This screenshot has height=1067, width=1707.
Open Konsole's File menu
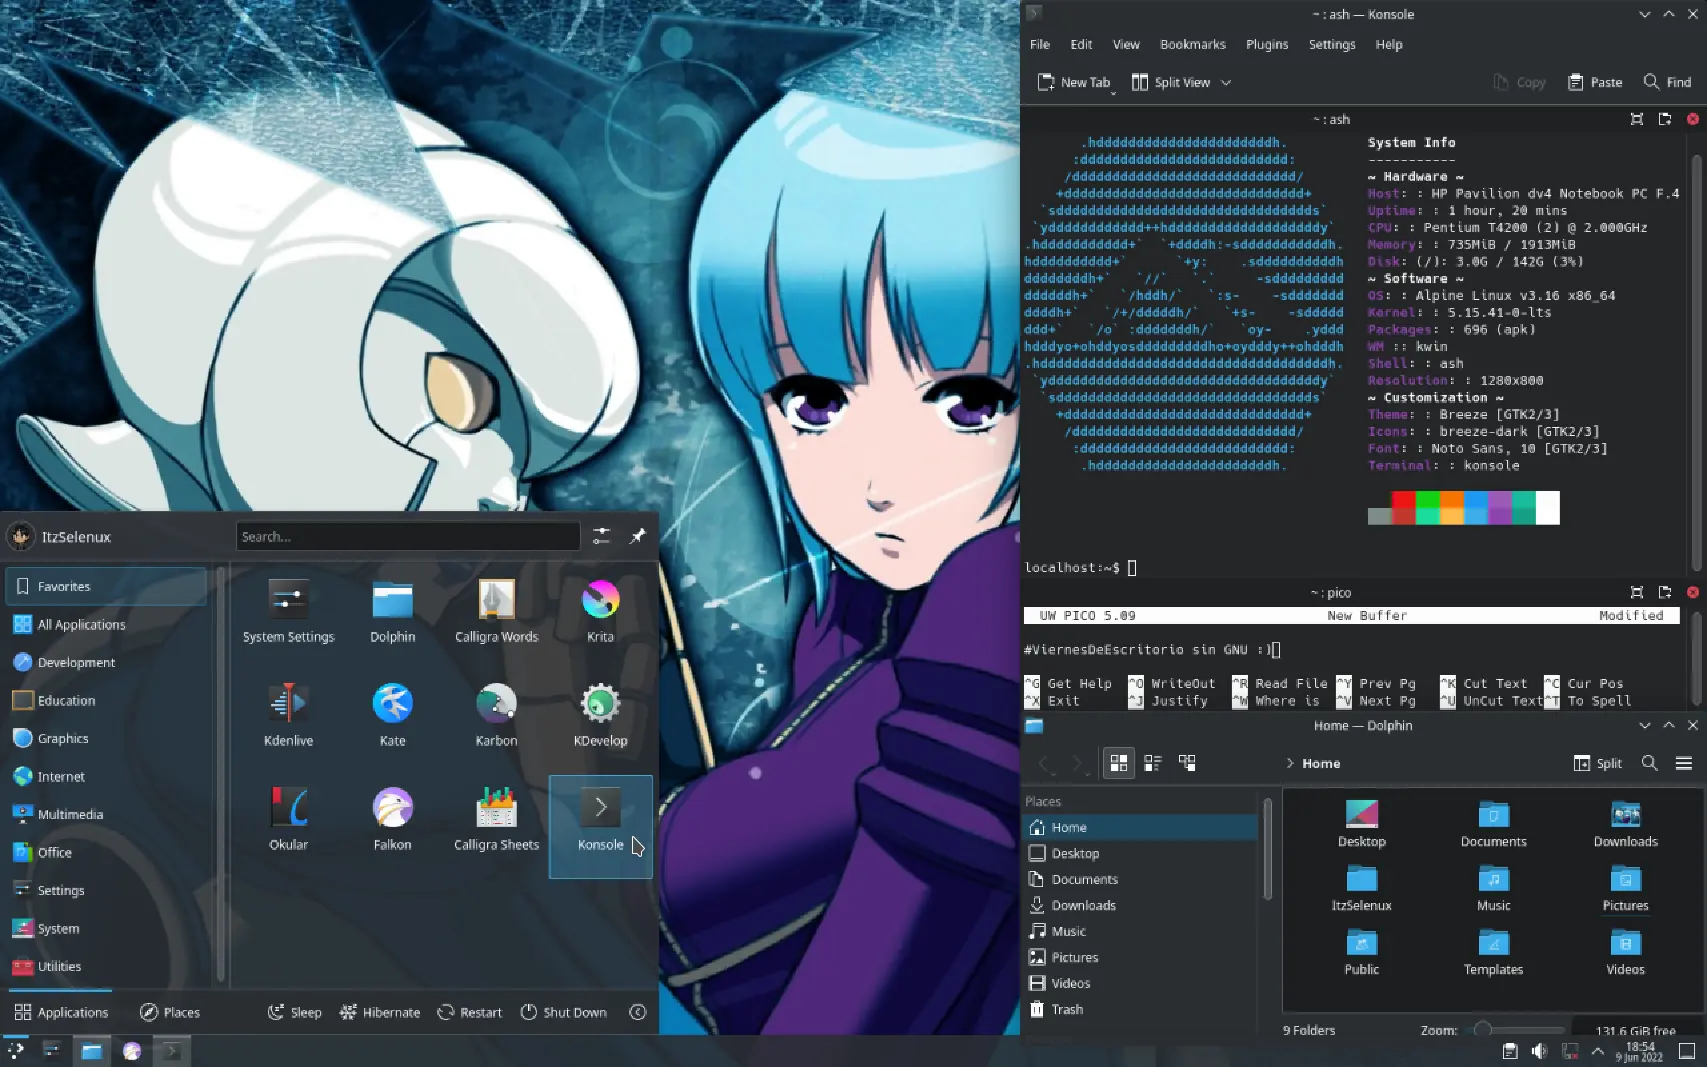click(1040, 44)
